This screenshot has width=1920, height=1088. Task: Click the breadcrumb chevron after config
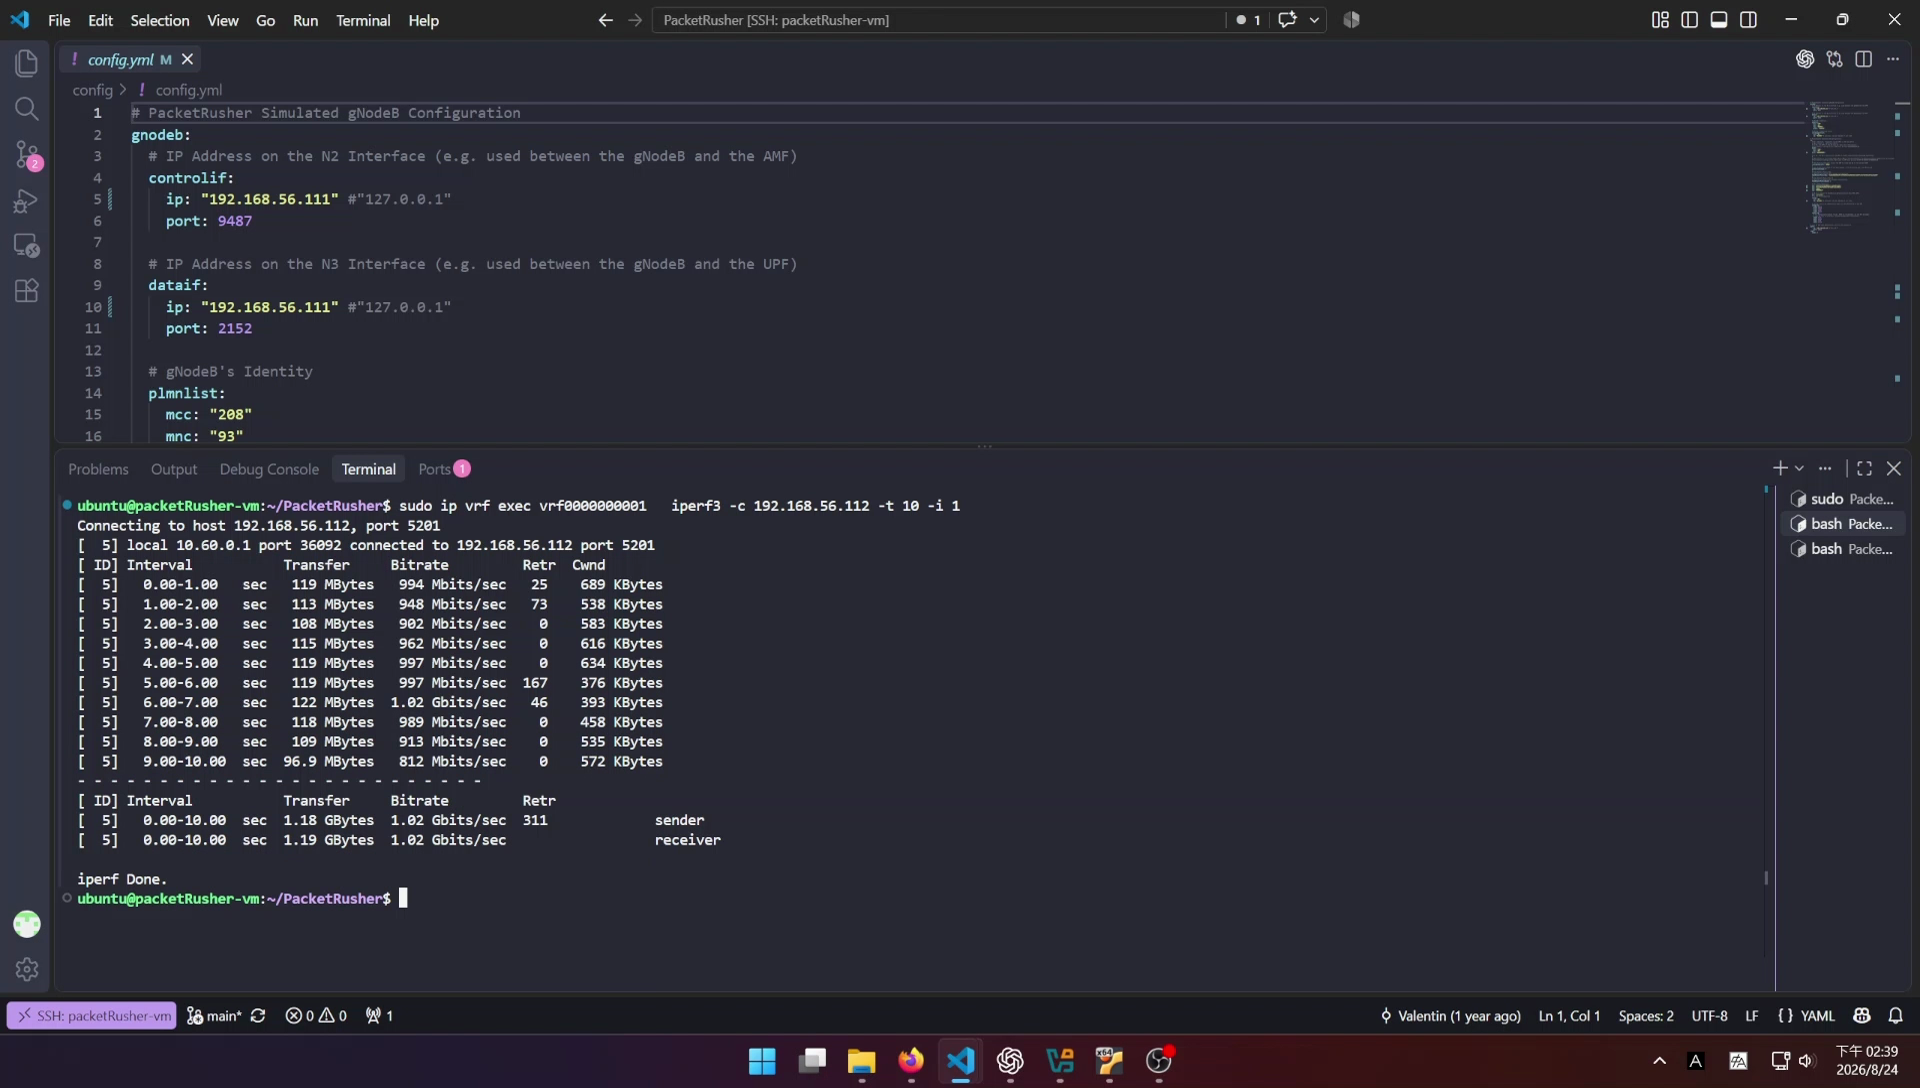(123, 90)
